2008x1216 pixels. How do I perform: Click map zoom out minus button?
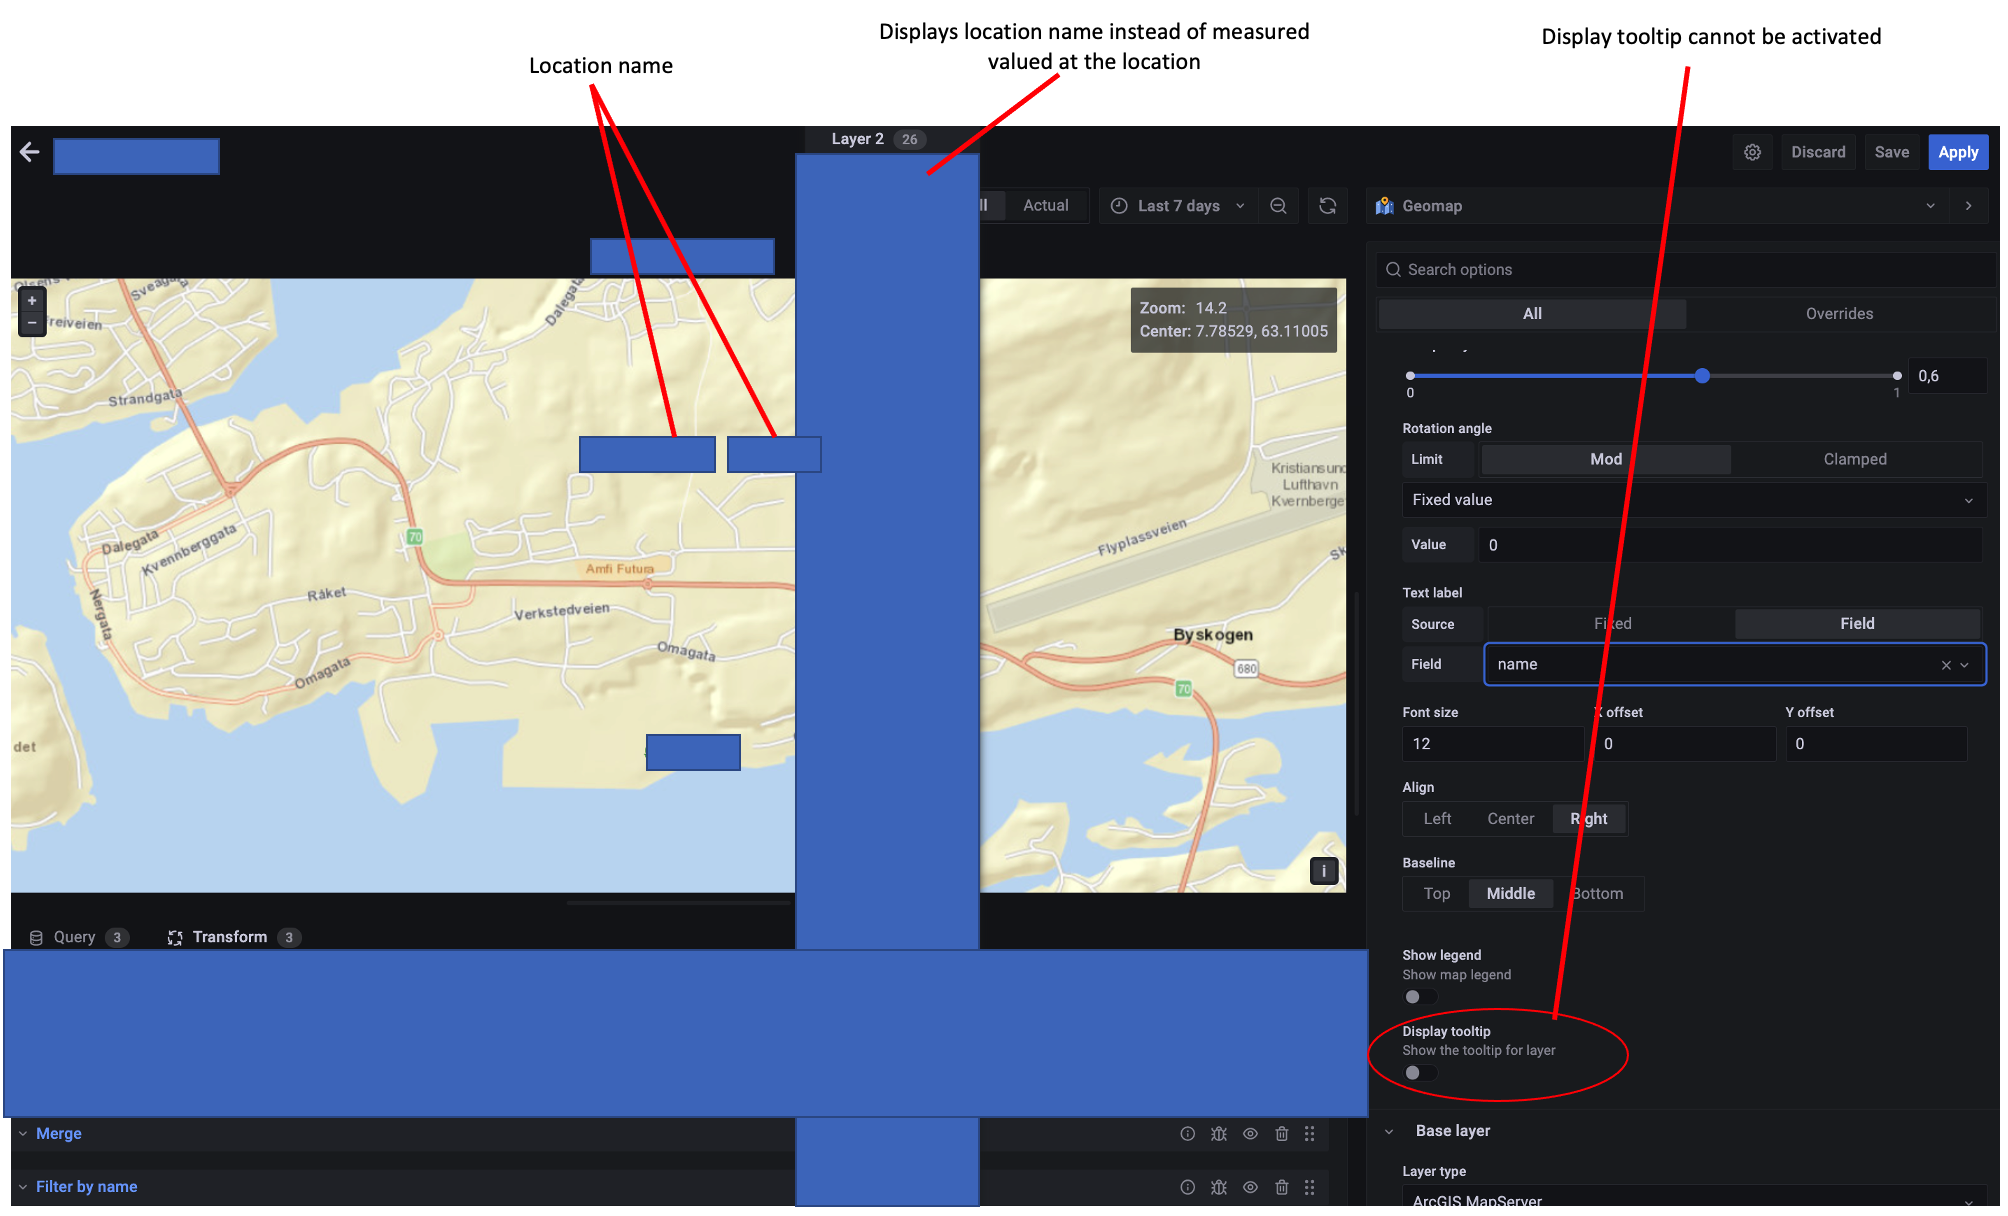click(x=32, y=323)
